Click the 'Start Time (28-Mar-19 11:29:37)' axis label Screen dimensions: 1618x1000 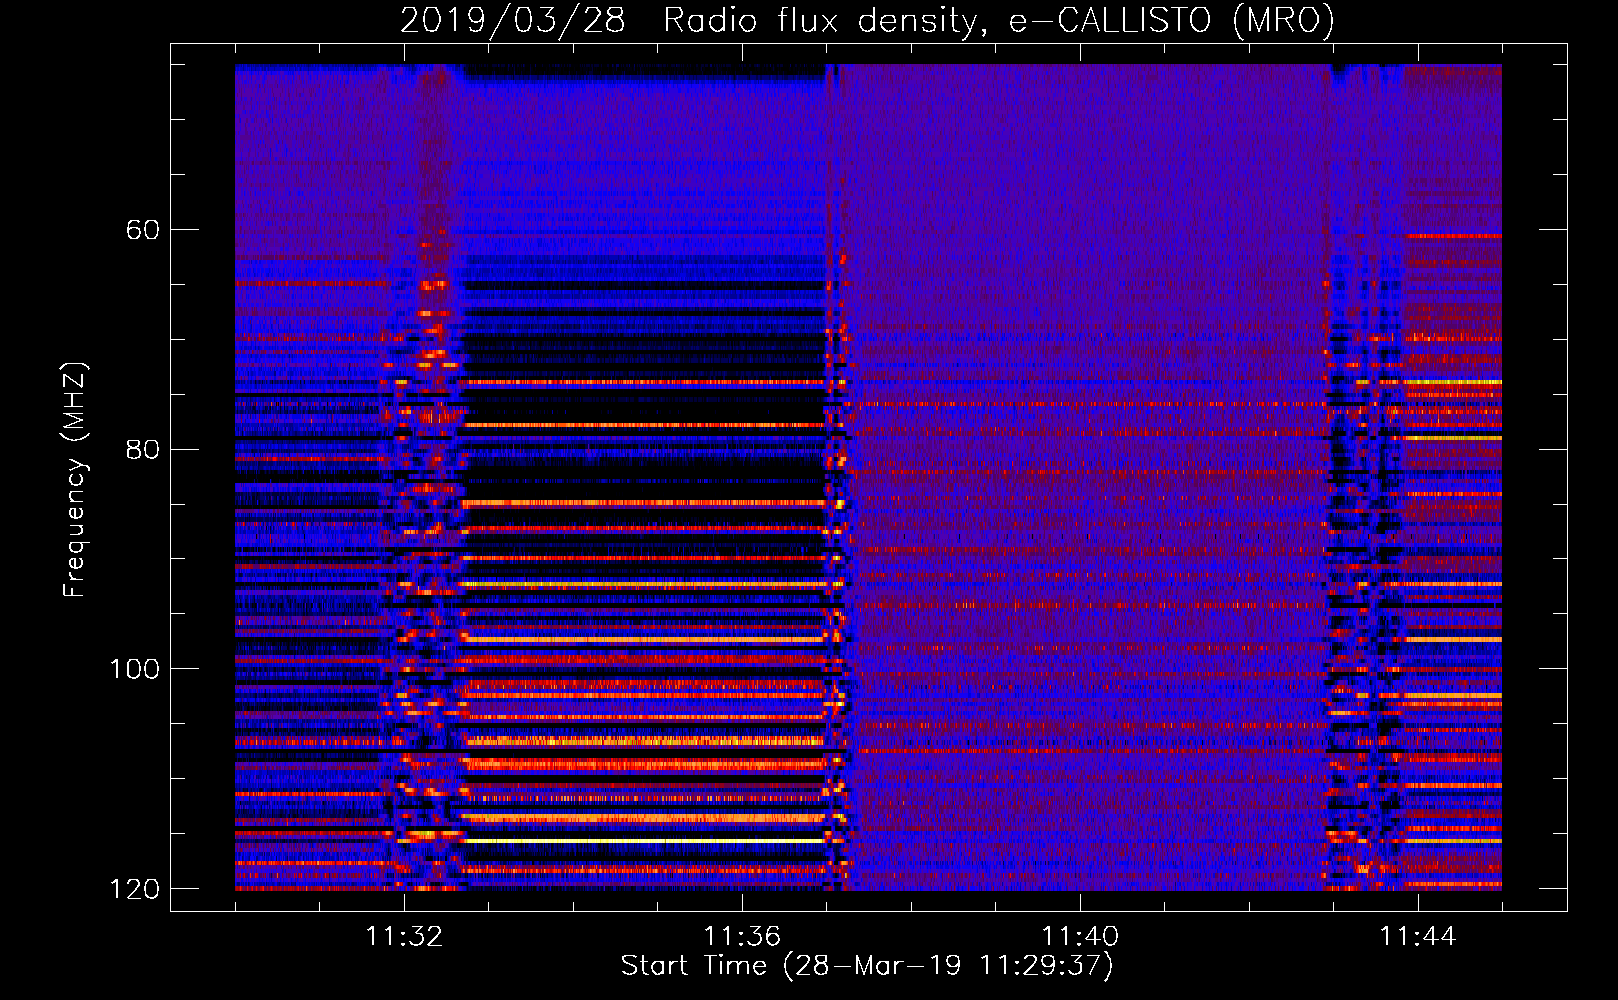coord(867,966)
